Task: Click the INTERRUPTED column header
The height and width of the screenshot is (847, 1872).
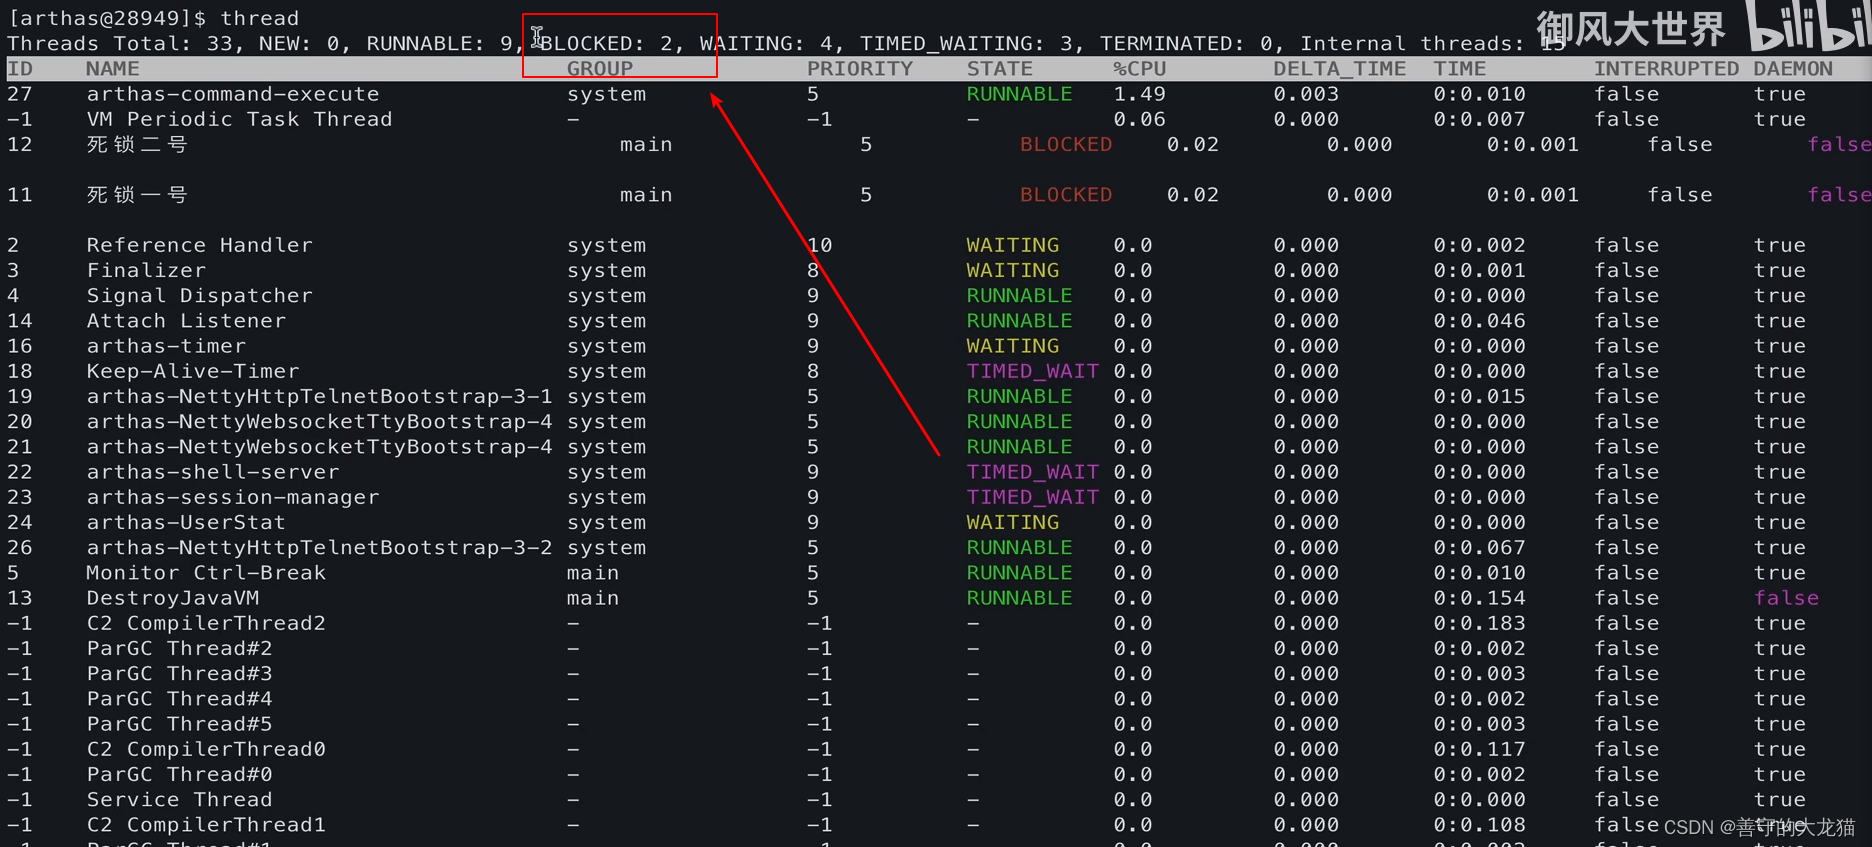Action: point(1666,68)
